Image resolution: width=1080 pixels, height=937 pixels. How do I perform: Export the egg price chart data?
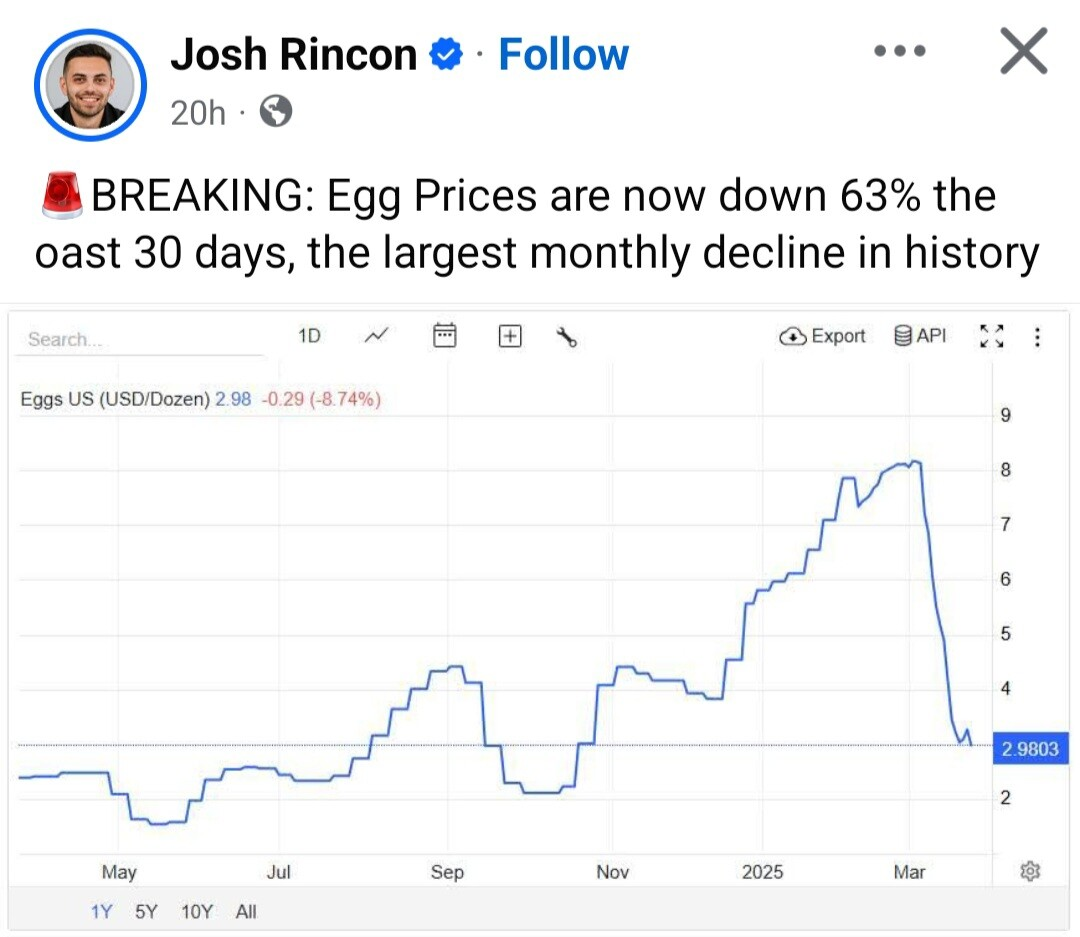coord(822,336)
